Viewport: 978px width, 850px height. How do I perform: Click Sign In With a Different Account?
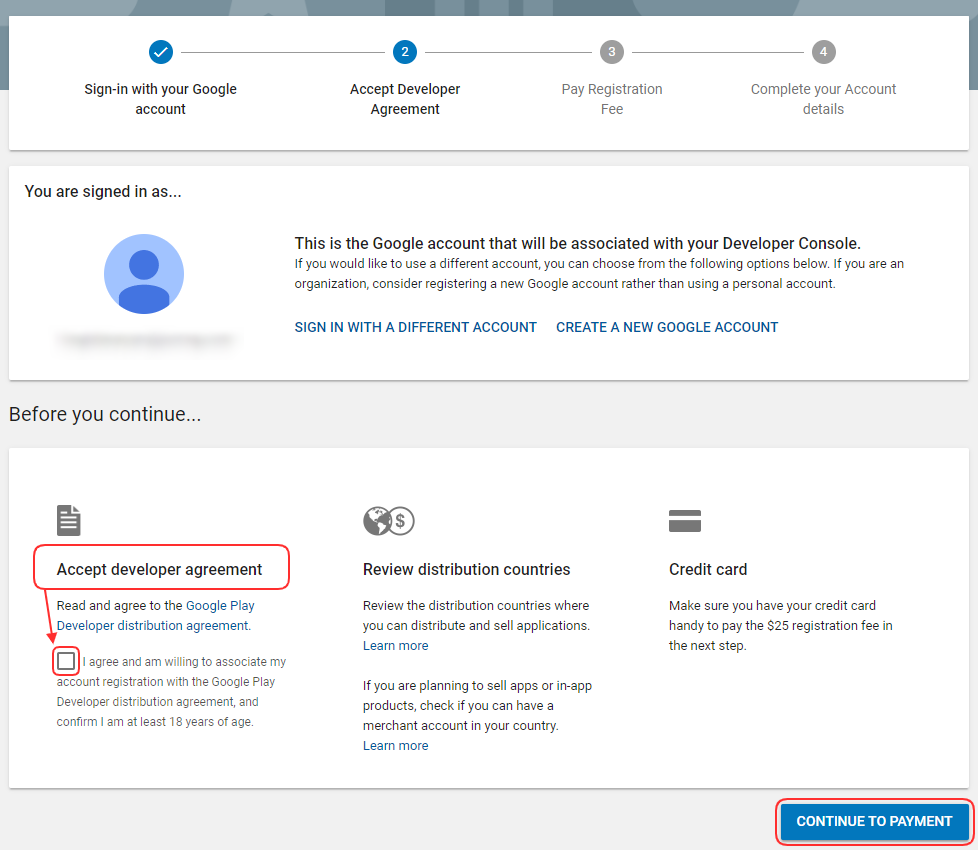[x=415, y=327]
